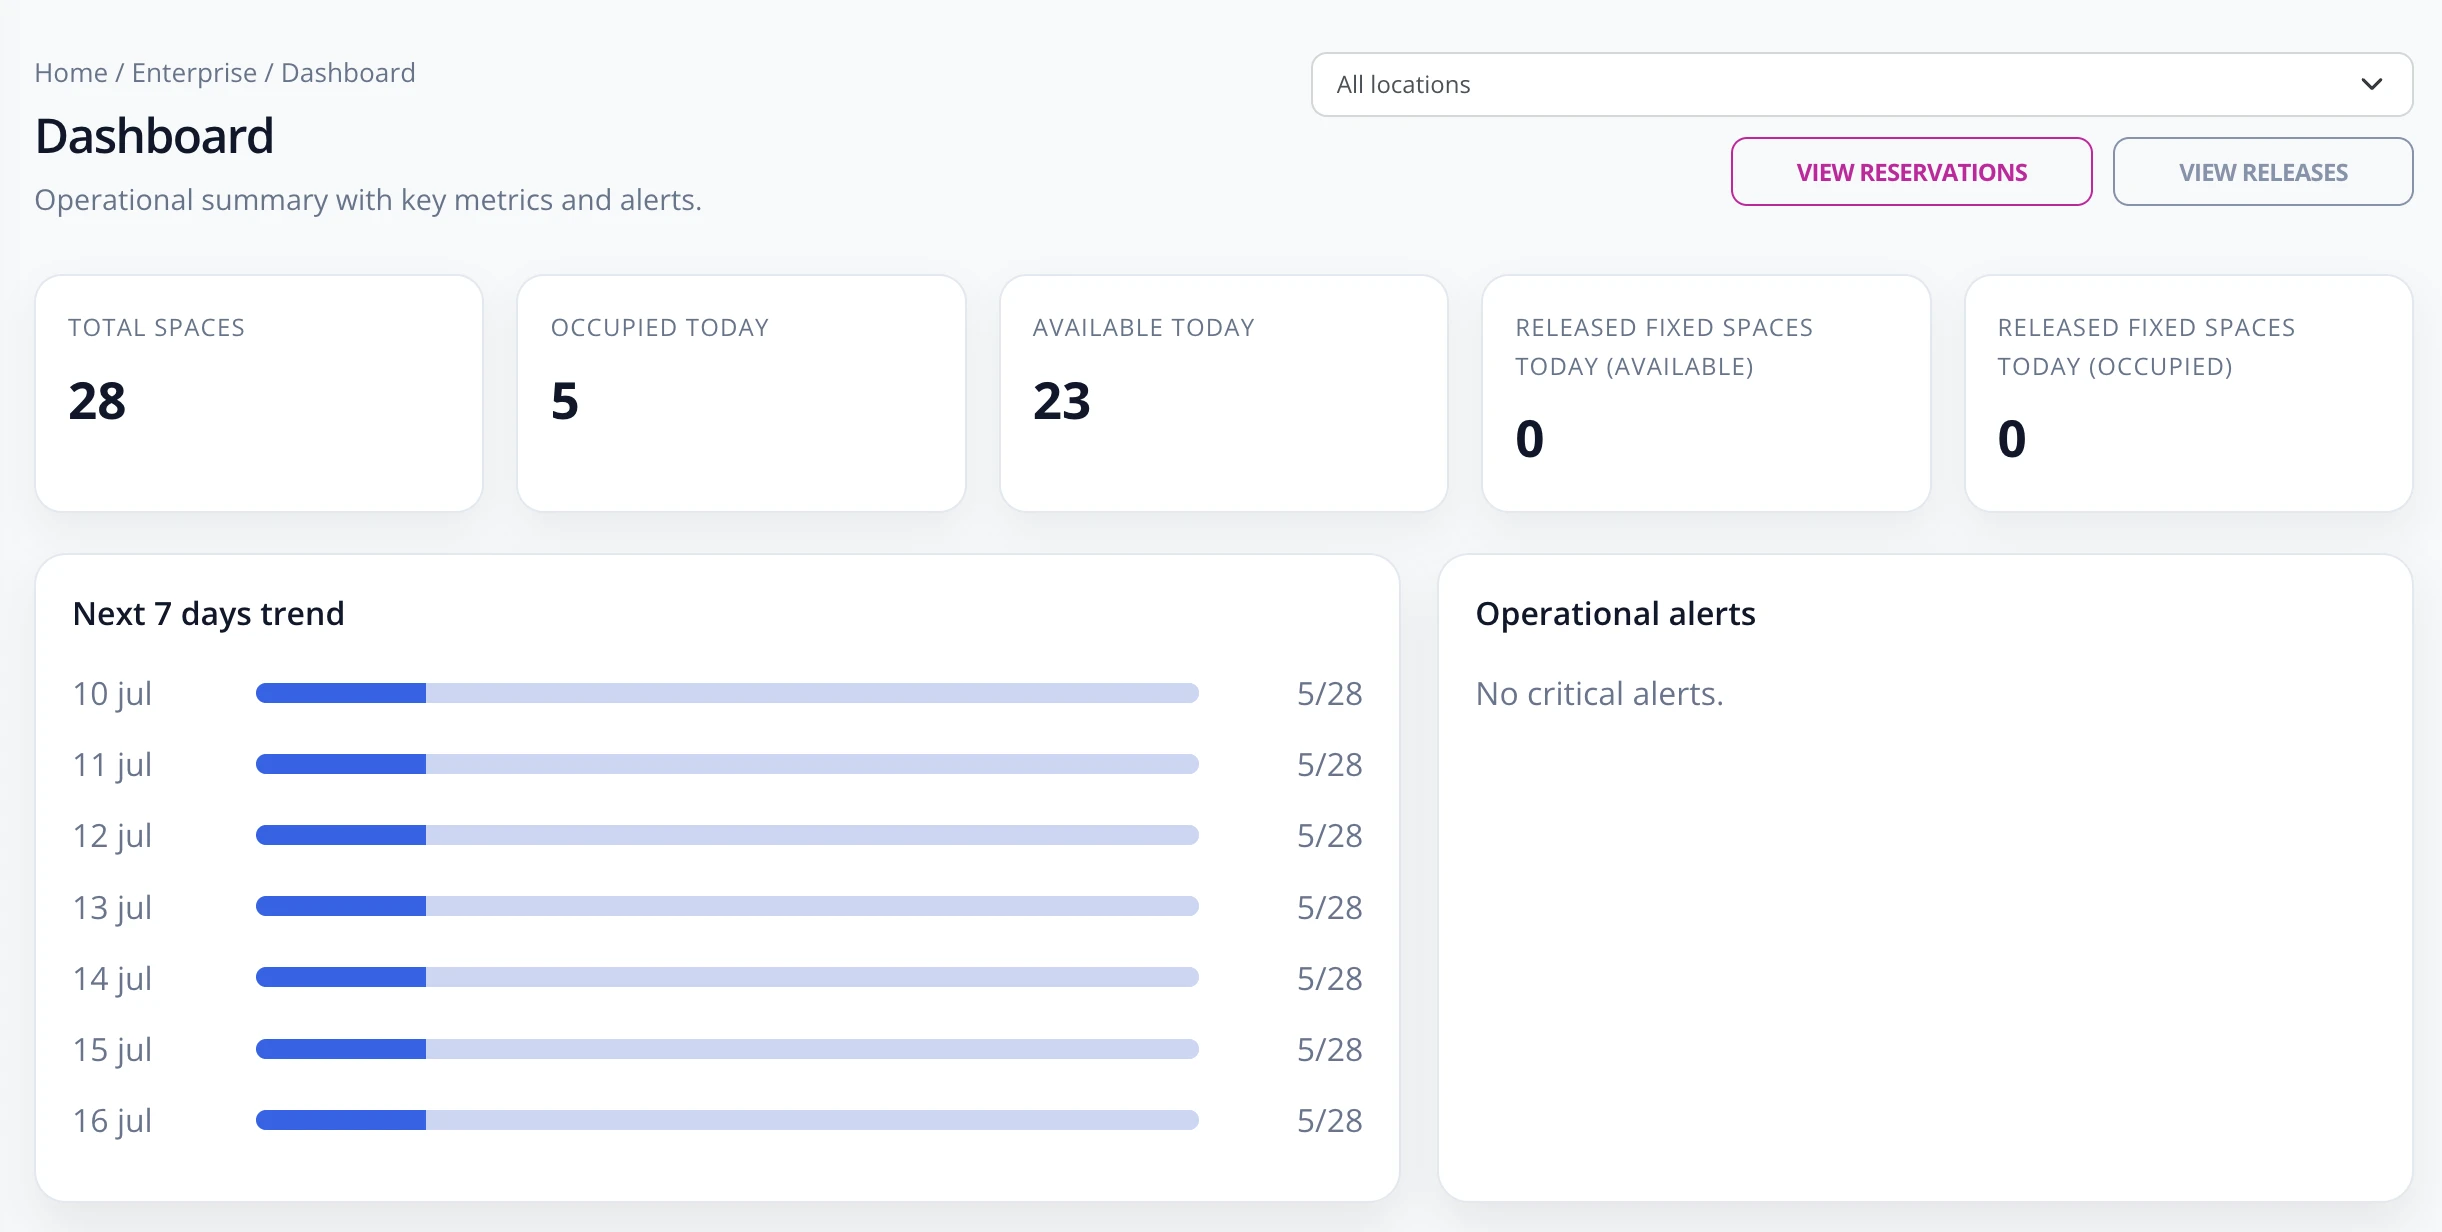This screenshot has width=2442, height=1232.
Task: Click the 5/28 value for 10 jul
Action: (x=1329, y=694)
